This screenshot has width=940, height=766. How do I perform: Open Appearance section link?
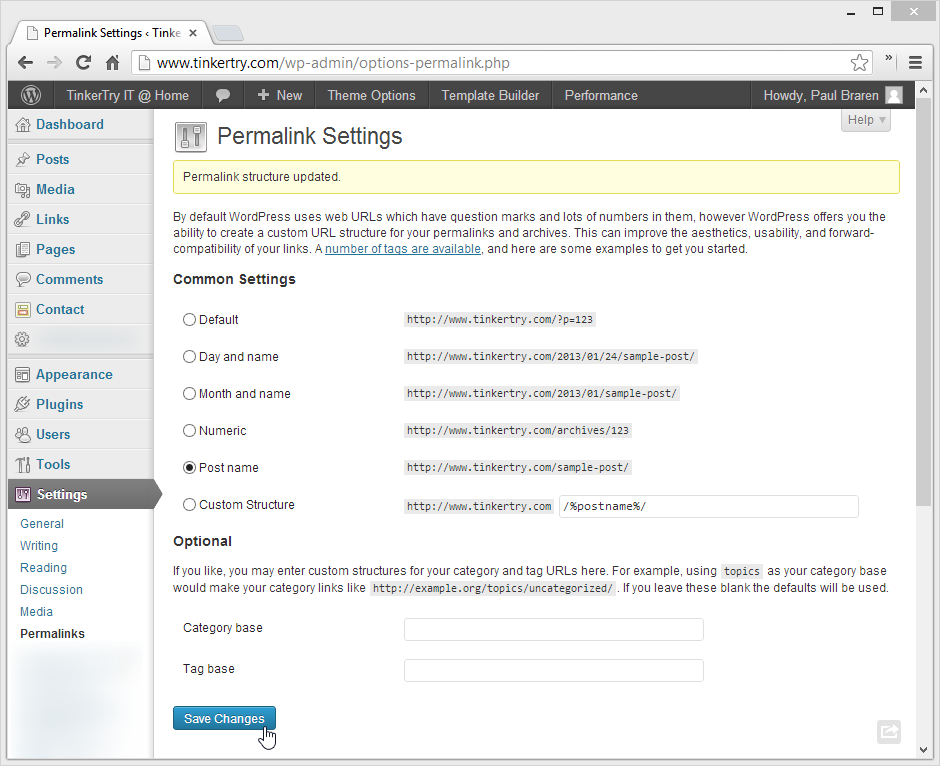74,375
